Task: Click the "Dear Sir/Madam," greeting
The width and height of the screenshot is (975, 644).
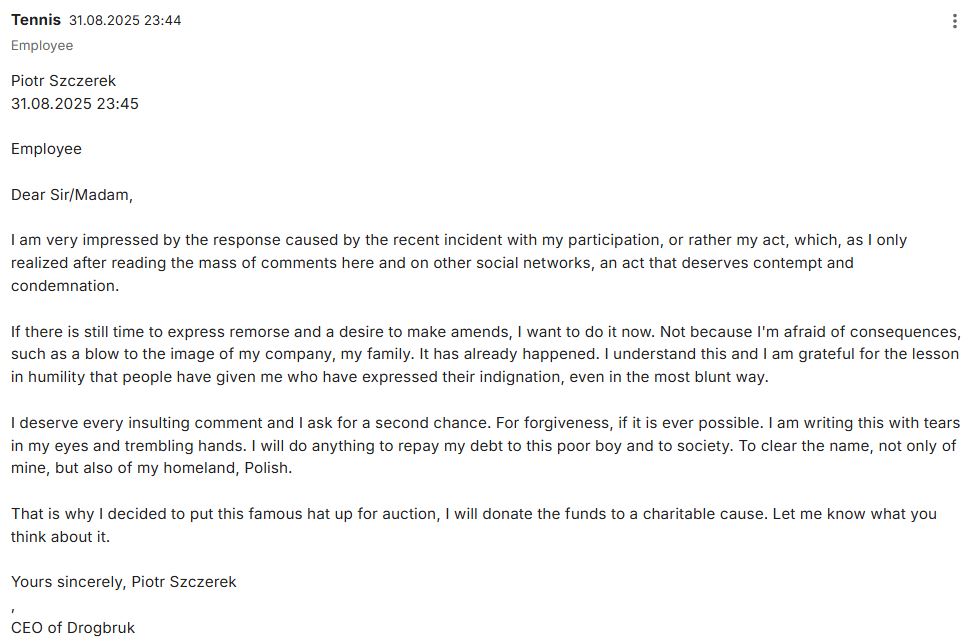Action: tap(72, 195)
